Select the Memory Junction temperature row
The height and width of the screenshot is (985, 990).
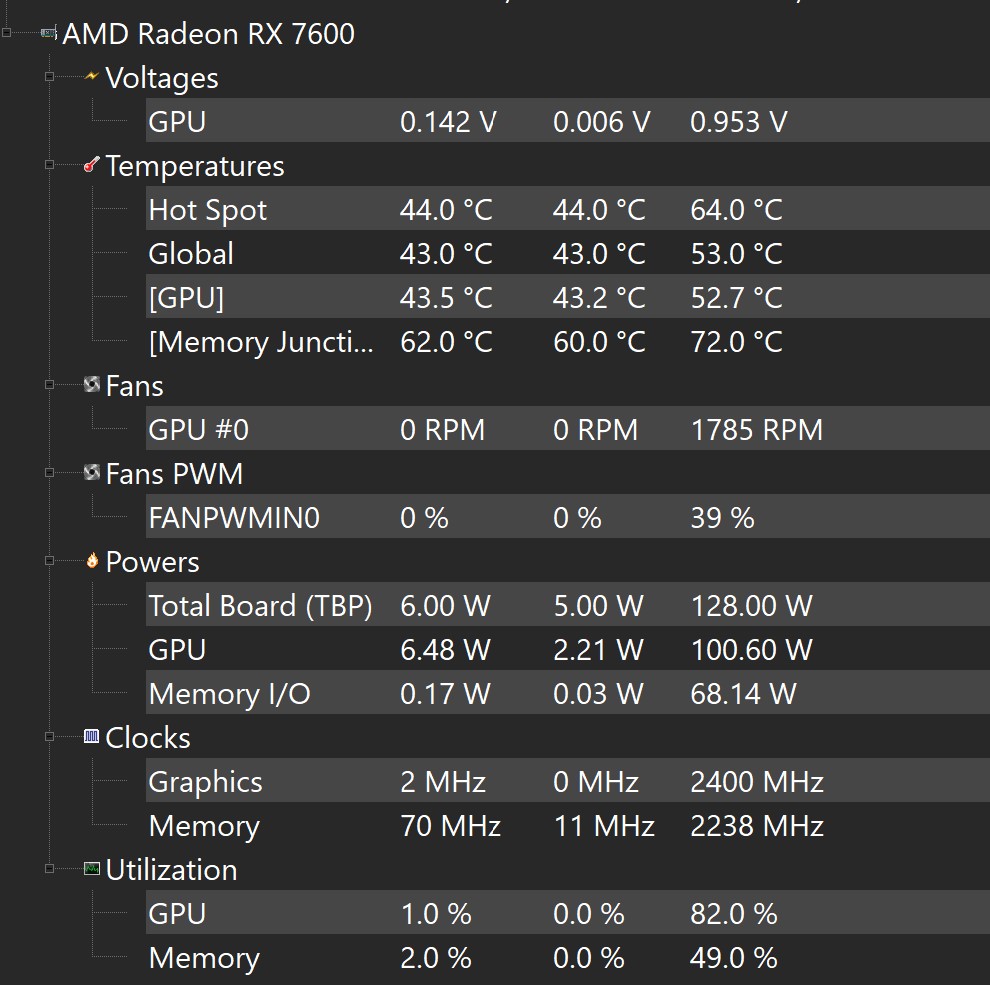[261, 342]
